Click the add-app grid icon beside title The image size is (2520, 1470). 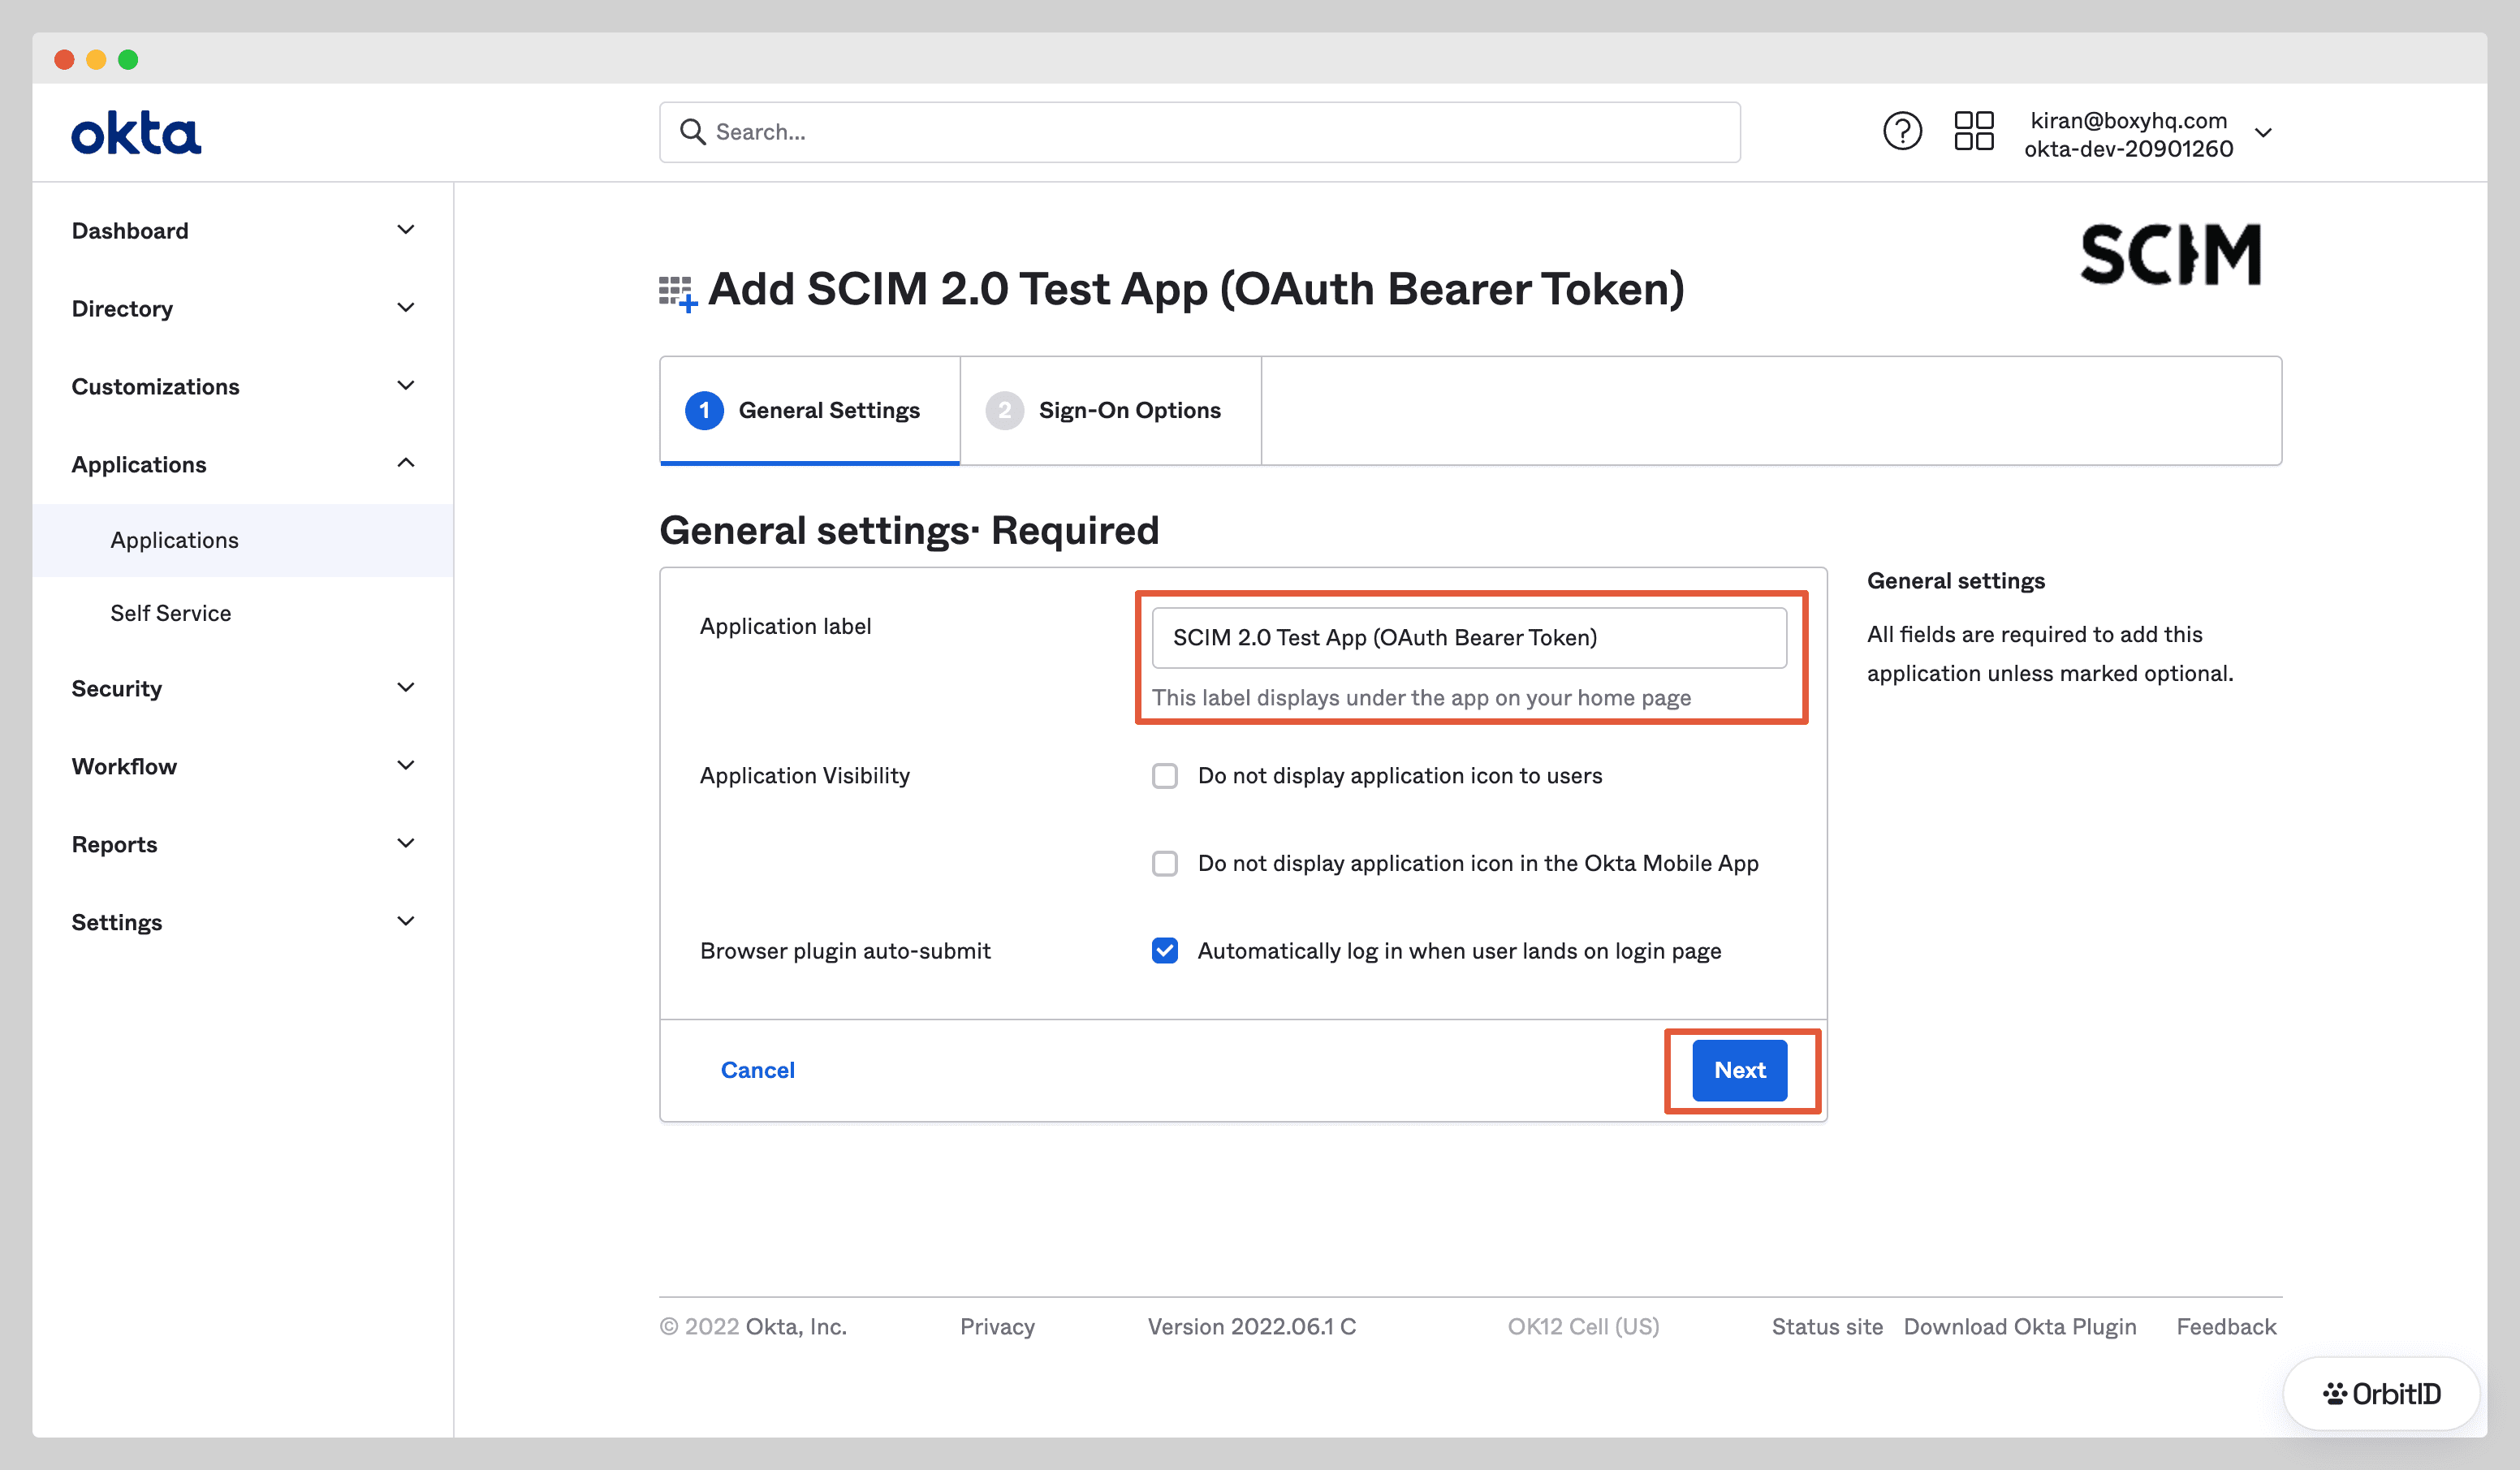[x=677, y=293]
